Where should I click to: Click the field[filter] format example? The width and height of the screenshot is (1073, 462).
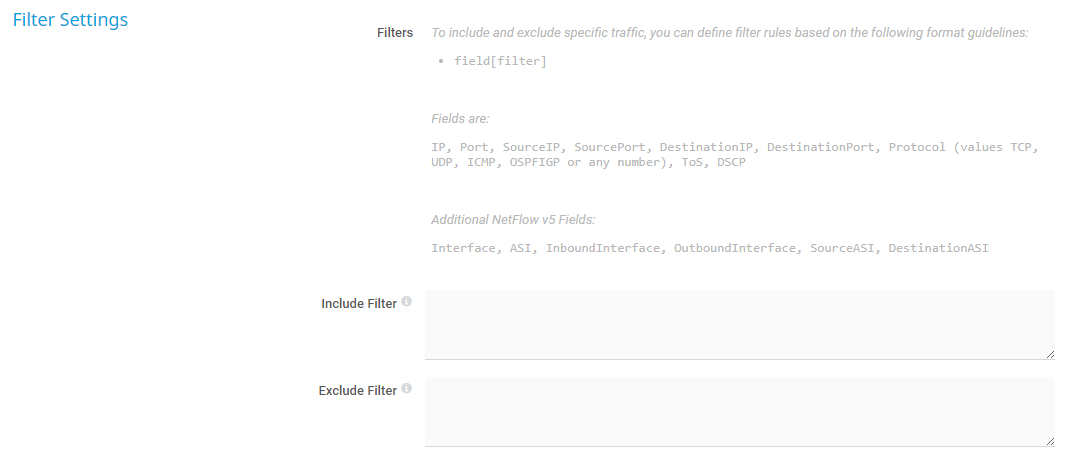point(500,62)
